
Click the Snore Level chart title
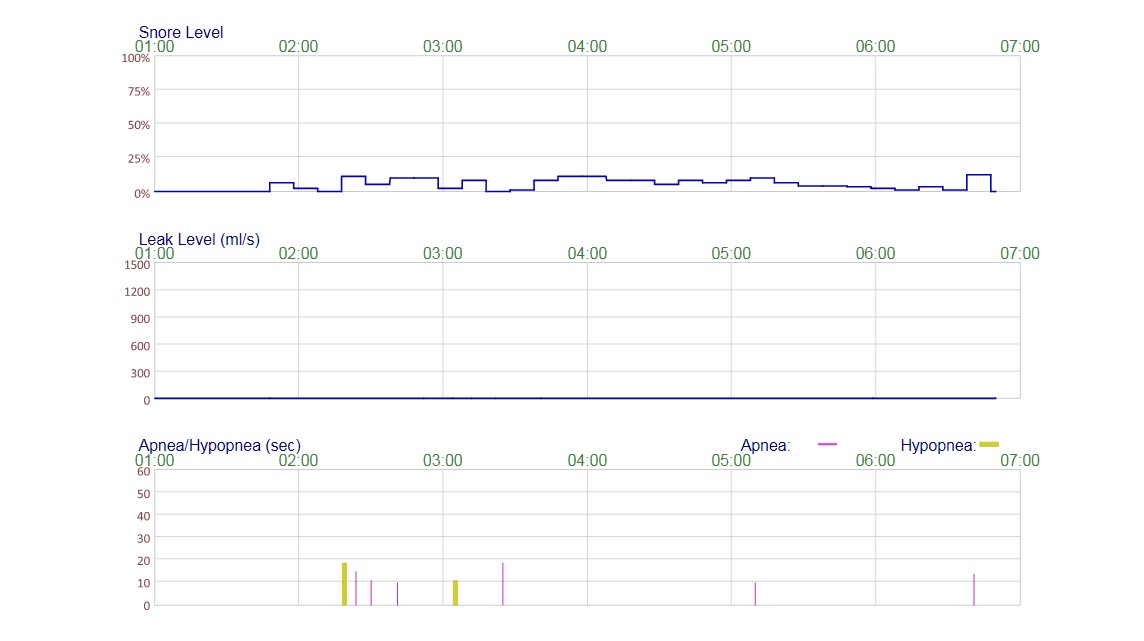180,32
